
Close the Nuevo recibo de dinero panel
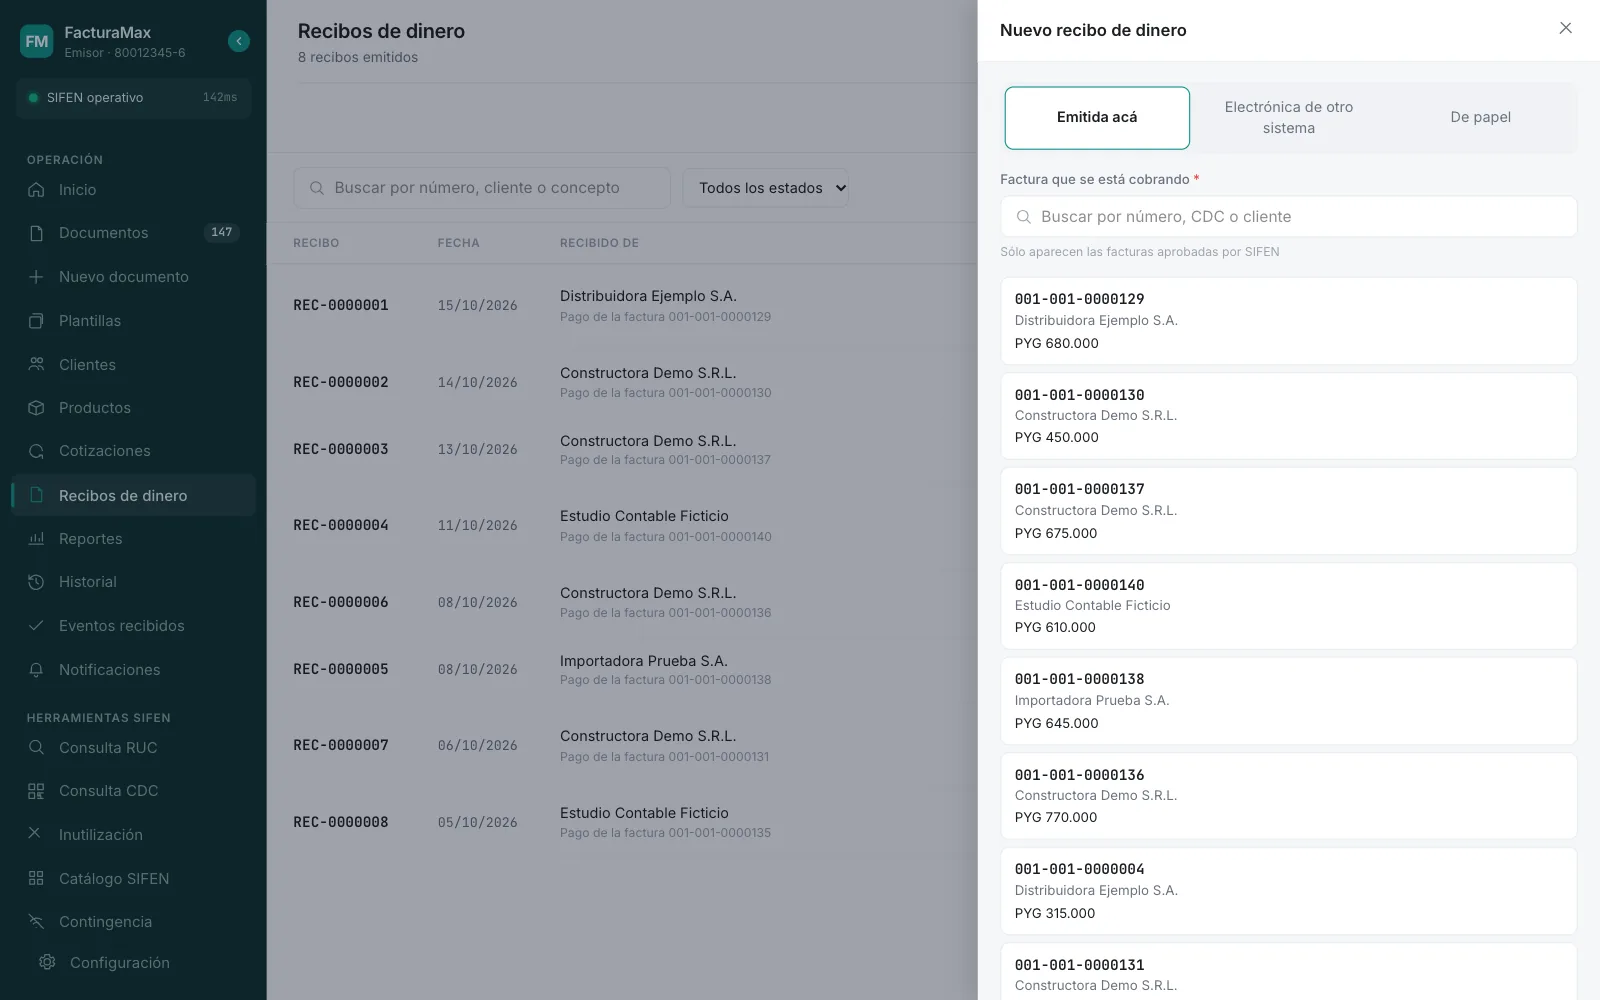(x=1565, y=28)
